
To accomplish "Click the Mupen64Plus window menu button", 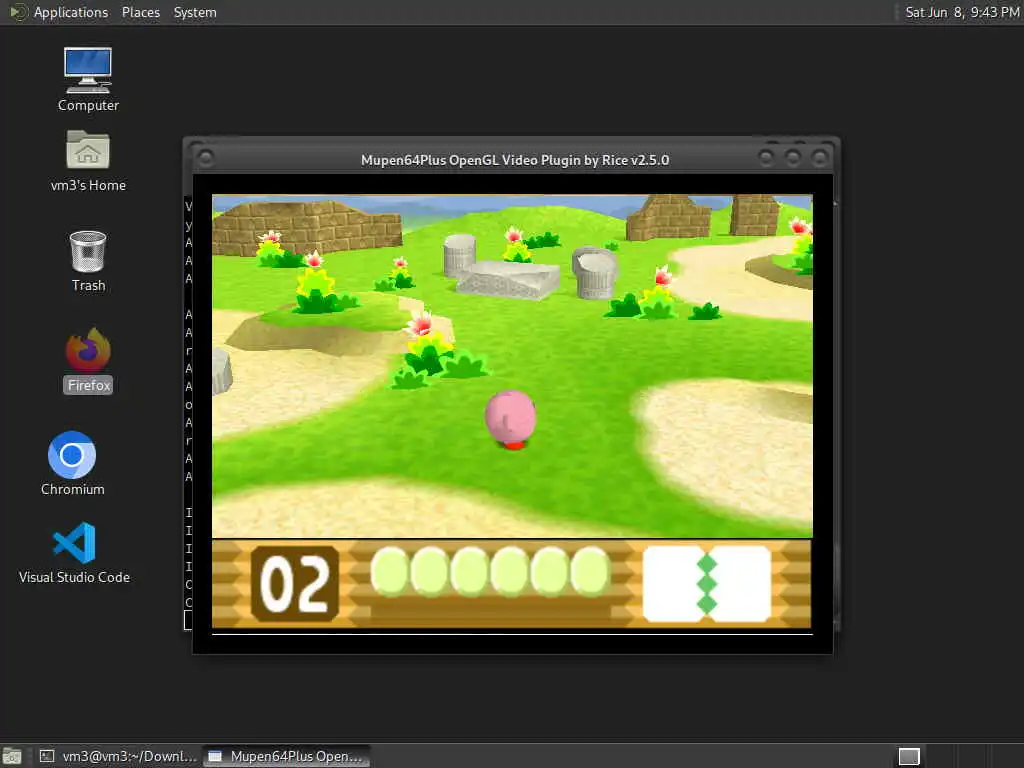I will pyautogui.click(x=205, y=158).
